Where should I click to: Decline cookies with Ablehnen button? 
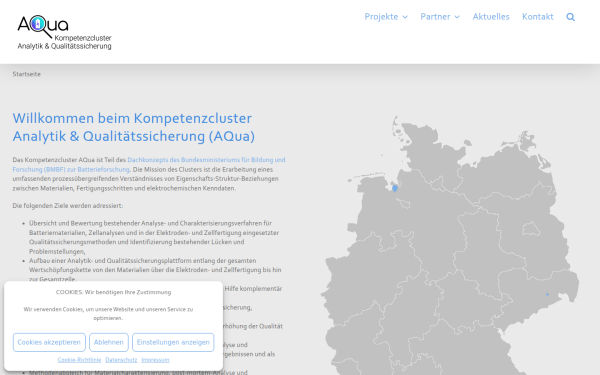tap(109, 342)
